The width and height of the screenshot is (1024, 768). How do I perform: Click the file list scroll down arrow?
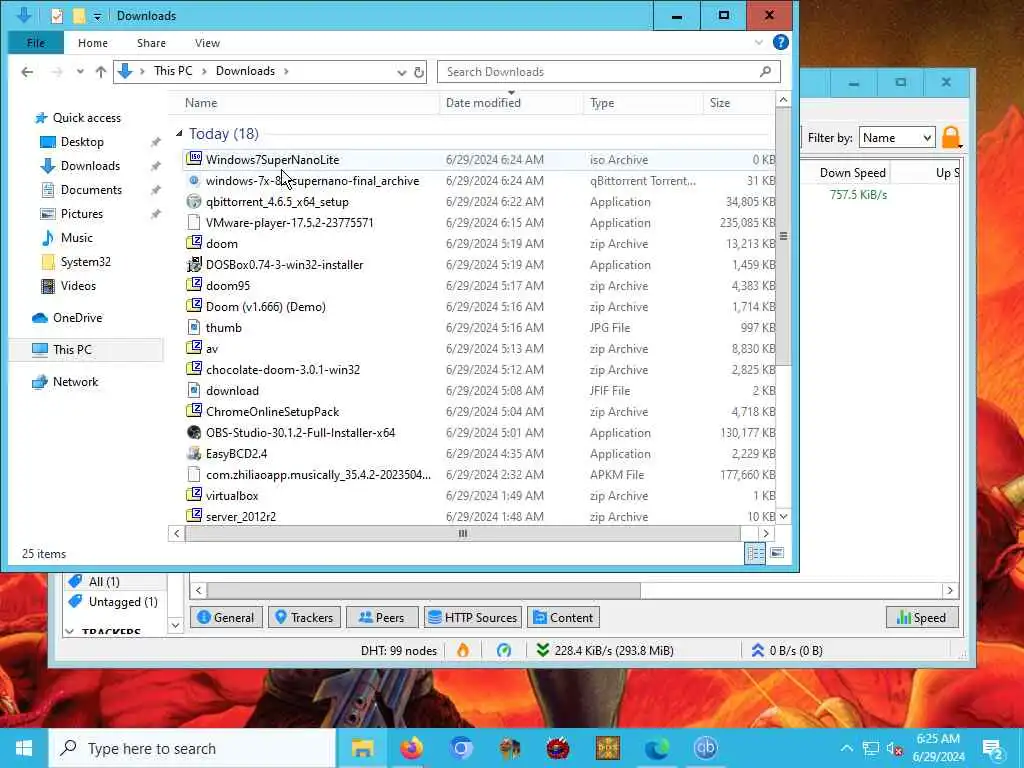pyautogui.click(x=783, y=516)
